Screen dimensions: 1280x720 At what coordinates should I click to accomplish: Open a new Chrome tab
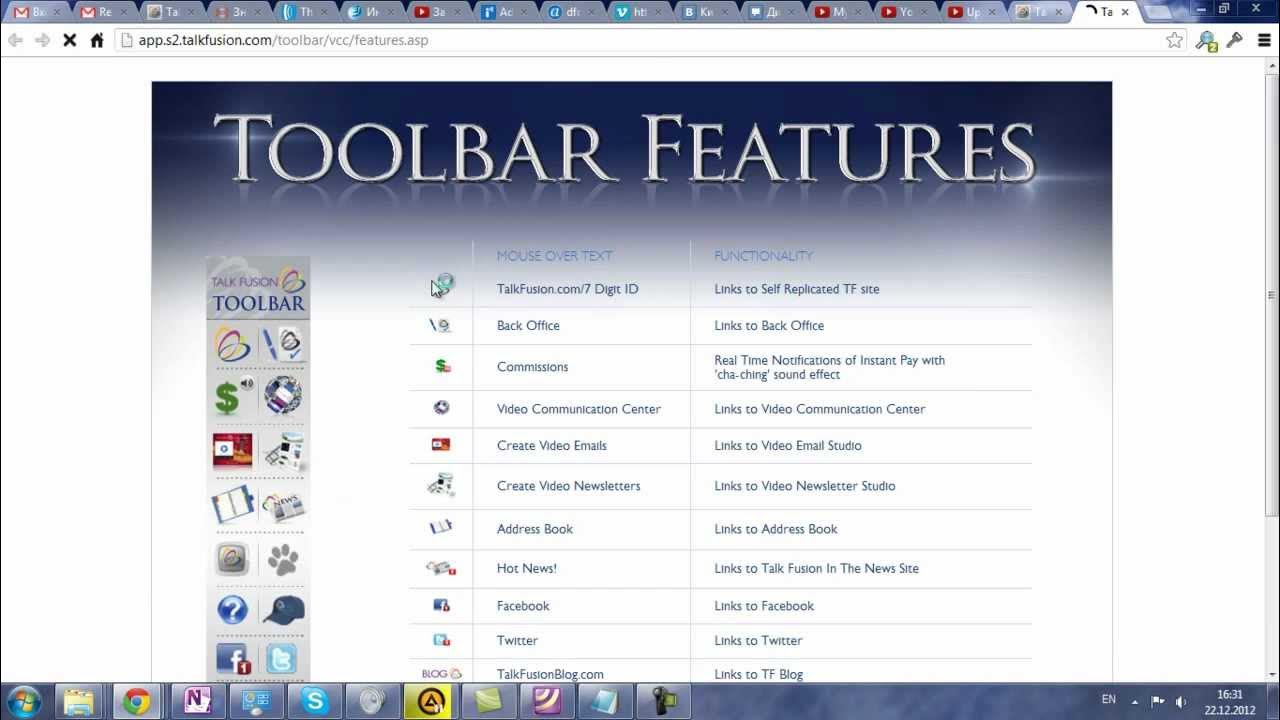(x=1158, y=12)
